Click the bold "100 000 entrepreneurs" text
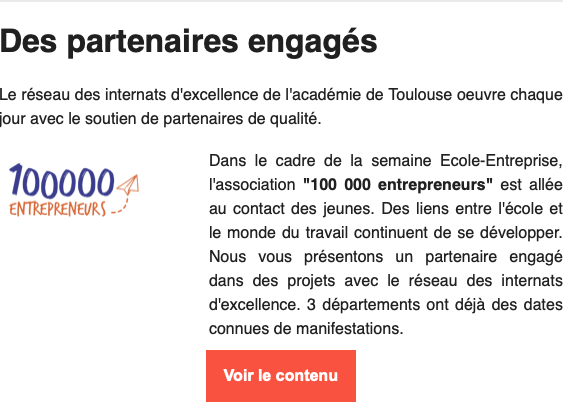 (398, 185)
